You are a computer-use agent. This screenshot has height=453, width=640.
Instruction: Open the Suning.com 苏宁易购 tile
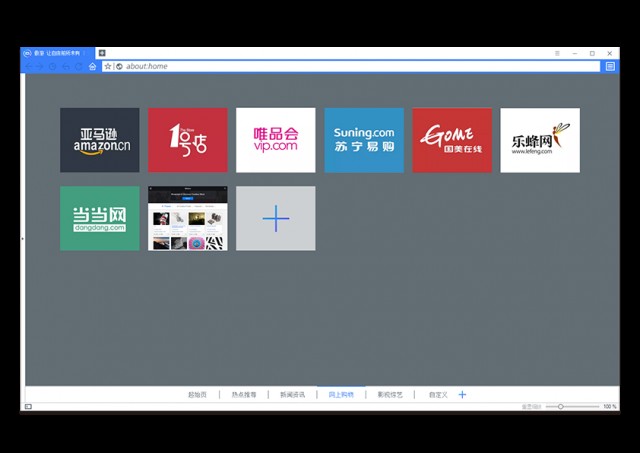coord(364,140)
